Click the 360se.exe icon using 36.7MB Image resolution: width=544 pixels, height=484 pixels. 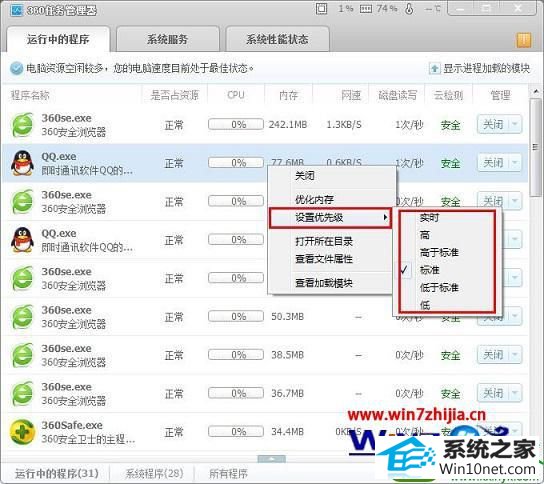tap(23, 394)
